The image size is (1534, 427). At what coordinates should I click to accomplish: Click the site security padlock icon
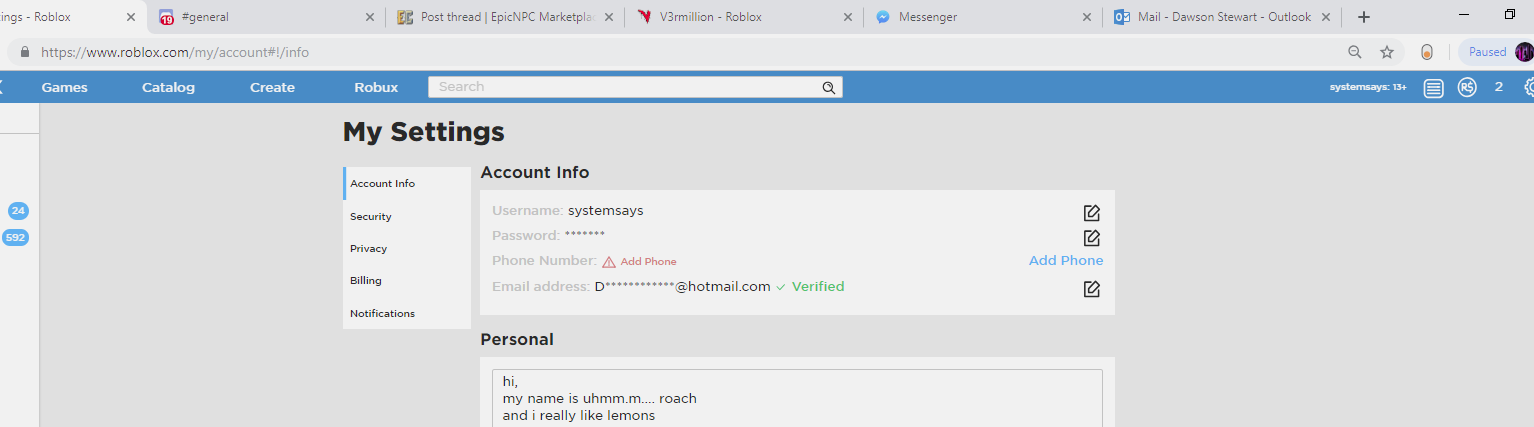coord(25,52)
